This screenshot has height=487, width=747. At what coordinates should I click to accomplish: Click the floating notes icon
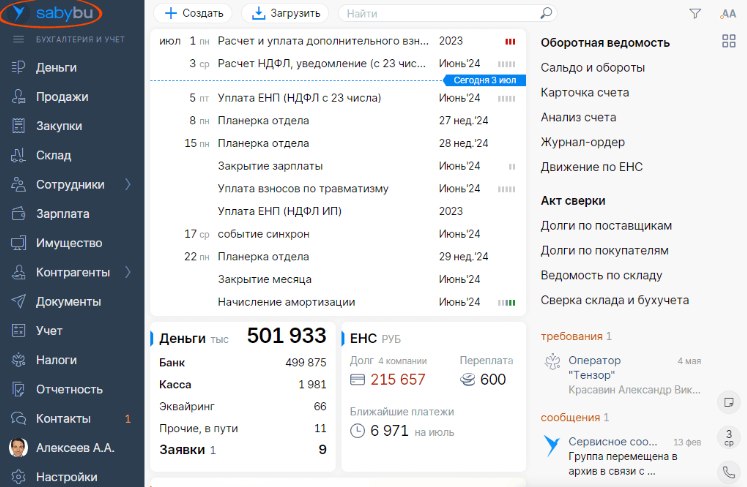pyautogui.click(x=728, y=403)
